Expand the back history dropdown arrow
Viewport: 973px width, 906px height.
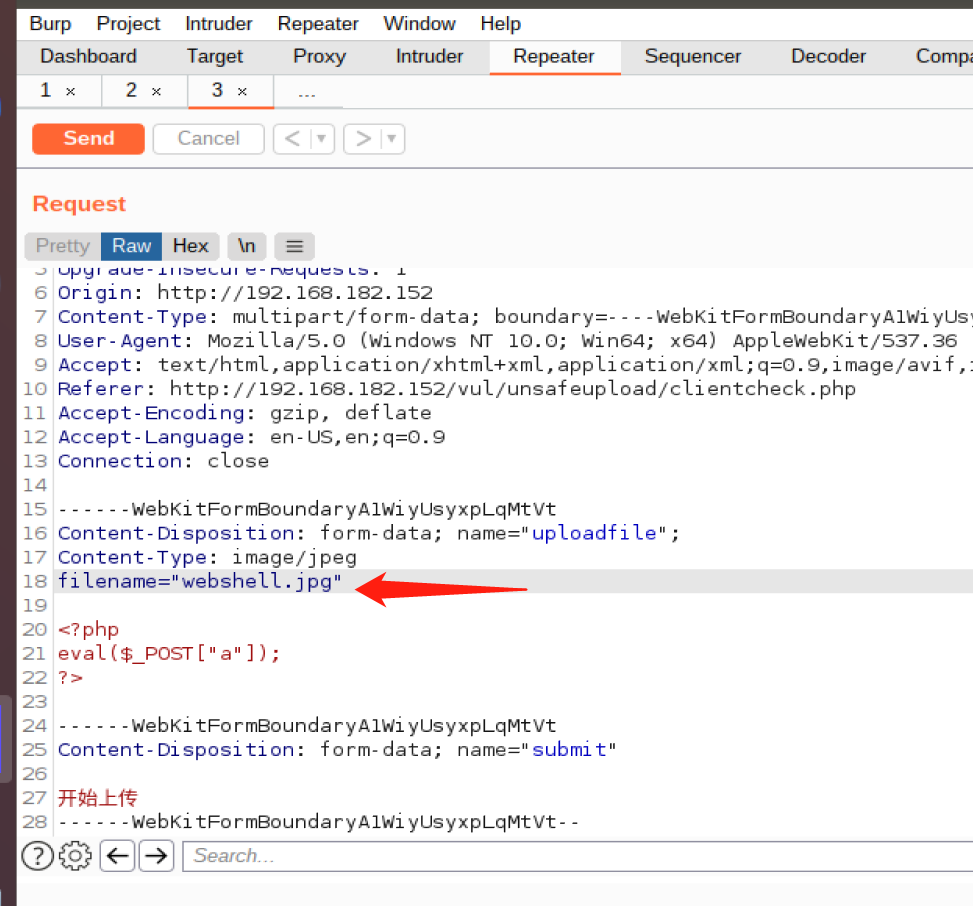[321, 138]
